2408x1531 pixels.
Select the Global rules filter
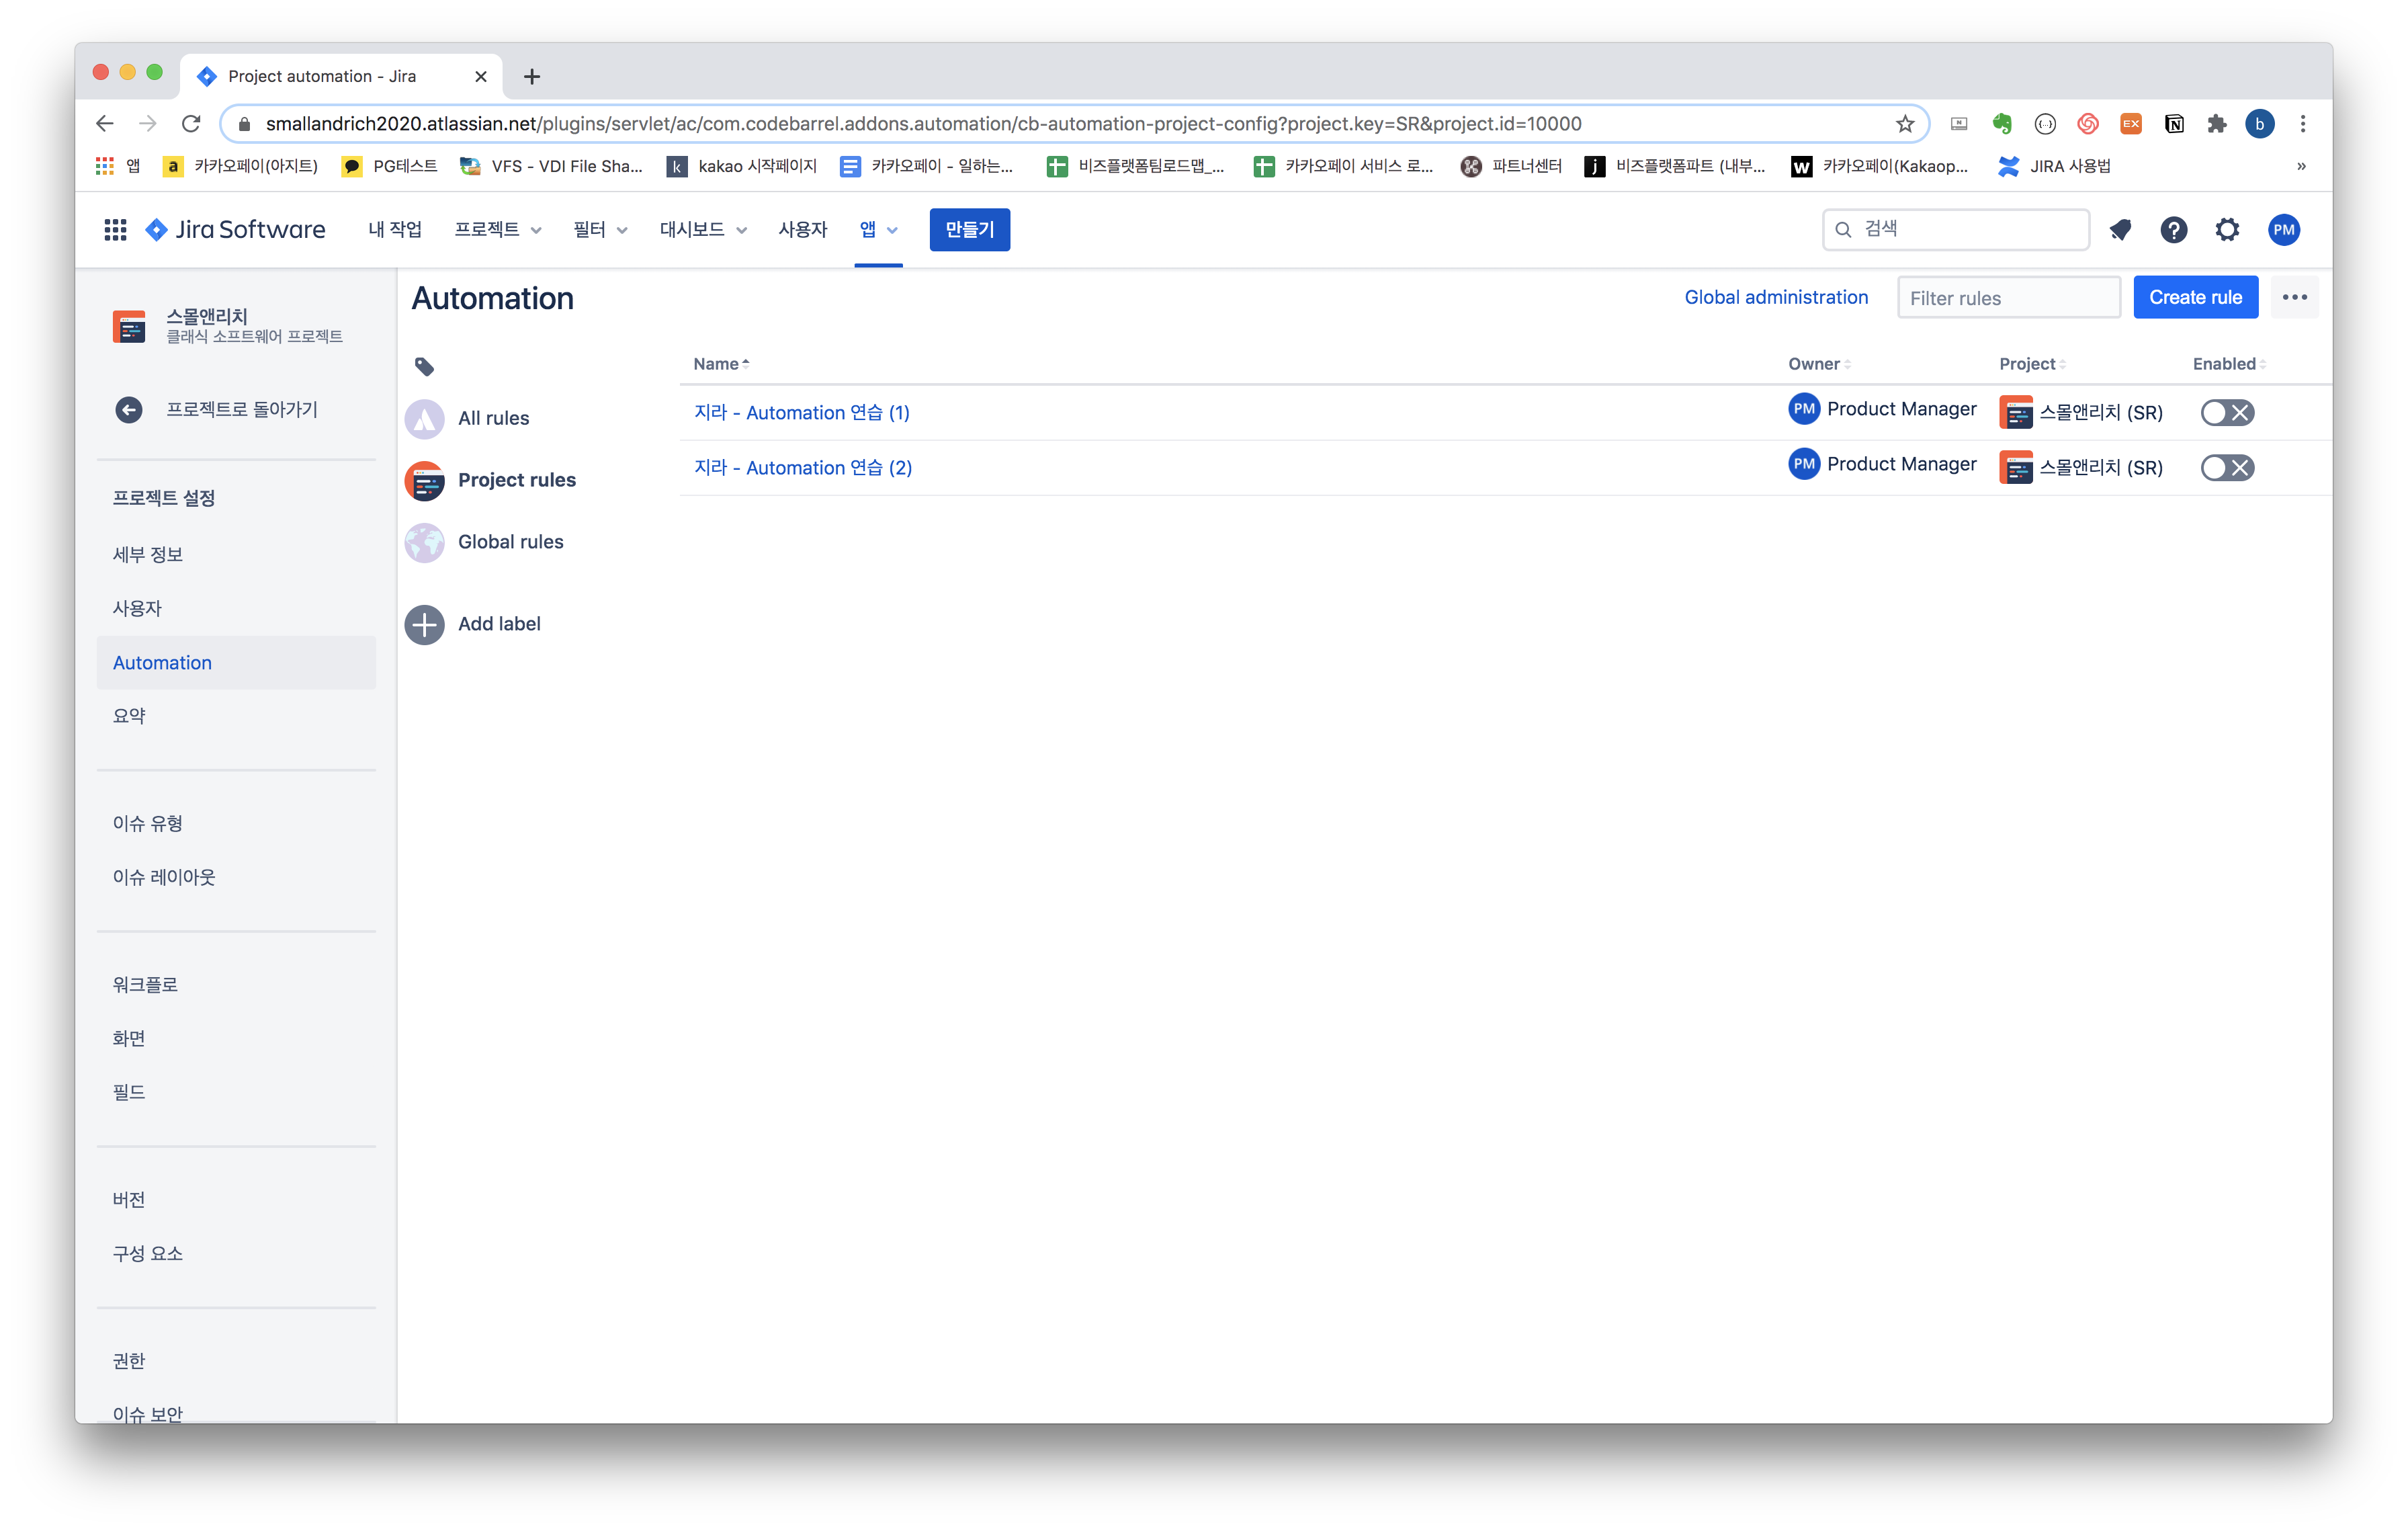click(x=510, y=542)
